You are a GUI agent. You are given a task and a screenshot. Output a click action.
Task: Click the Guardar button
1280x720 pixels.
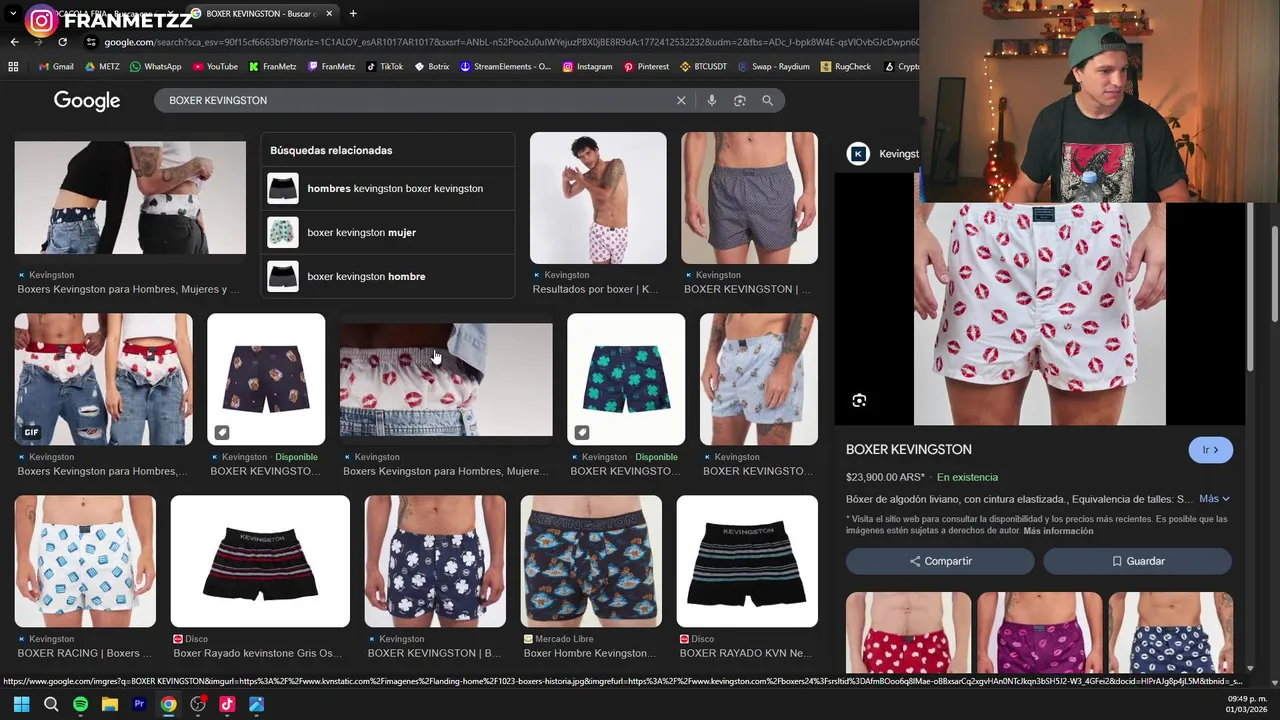pos(1138,561)
